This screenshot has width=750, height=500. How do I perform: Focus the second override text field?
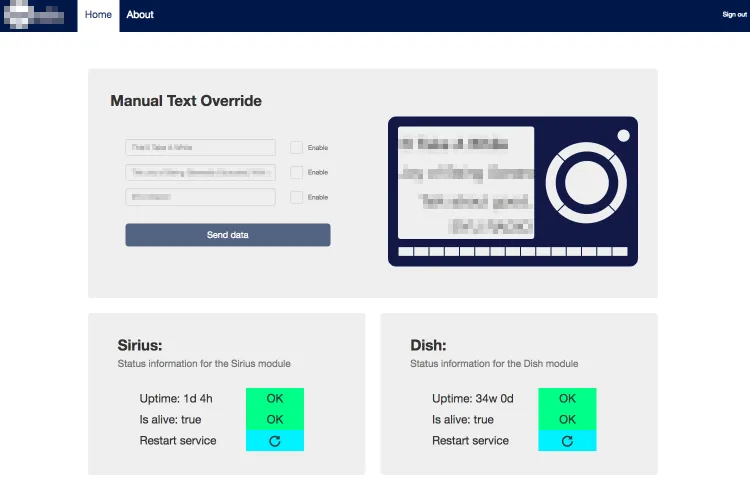click(x=200, y=172)
